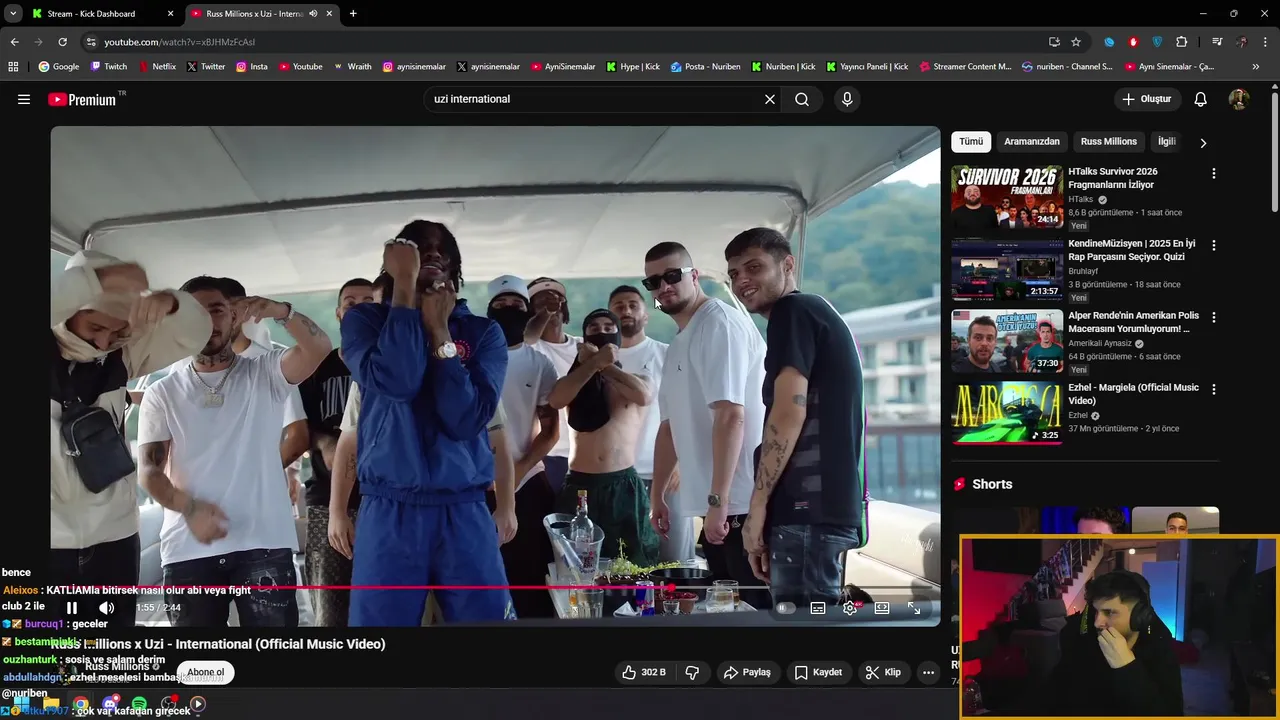This screenshot has width=1280, height=720.
Task: Click the address bar URL
Action: tap(180, 42)
